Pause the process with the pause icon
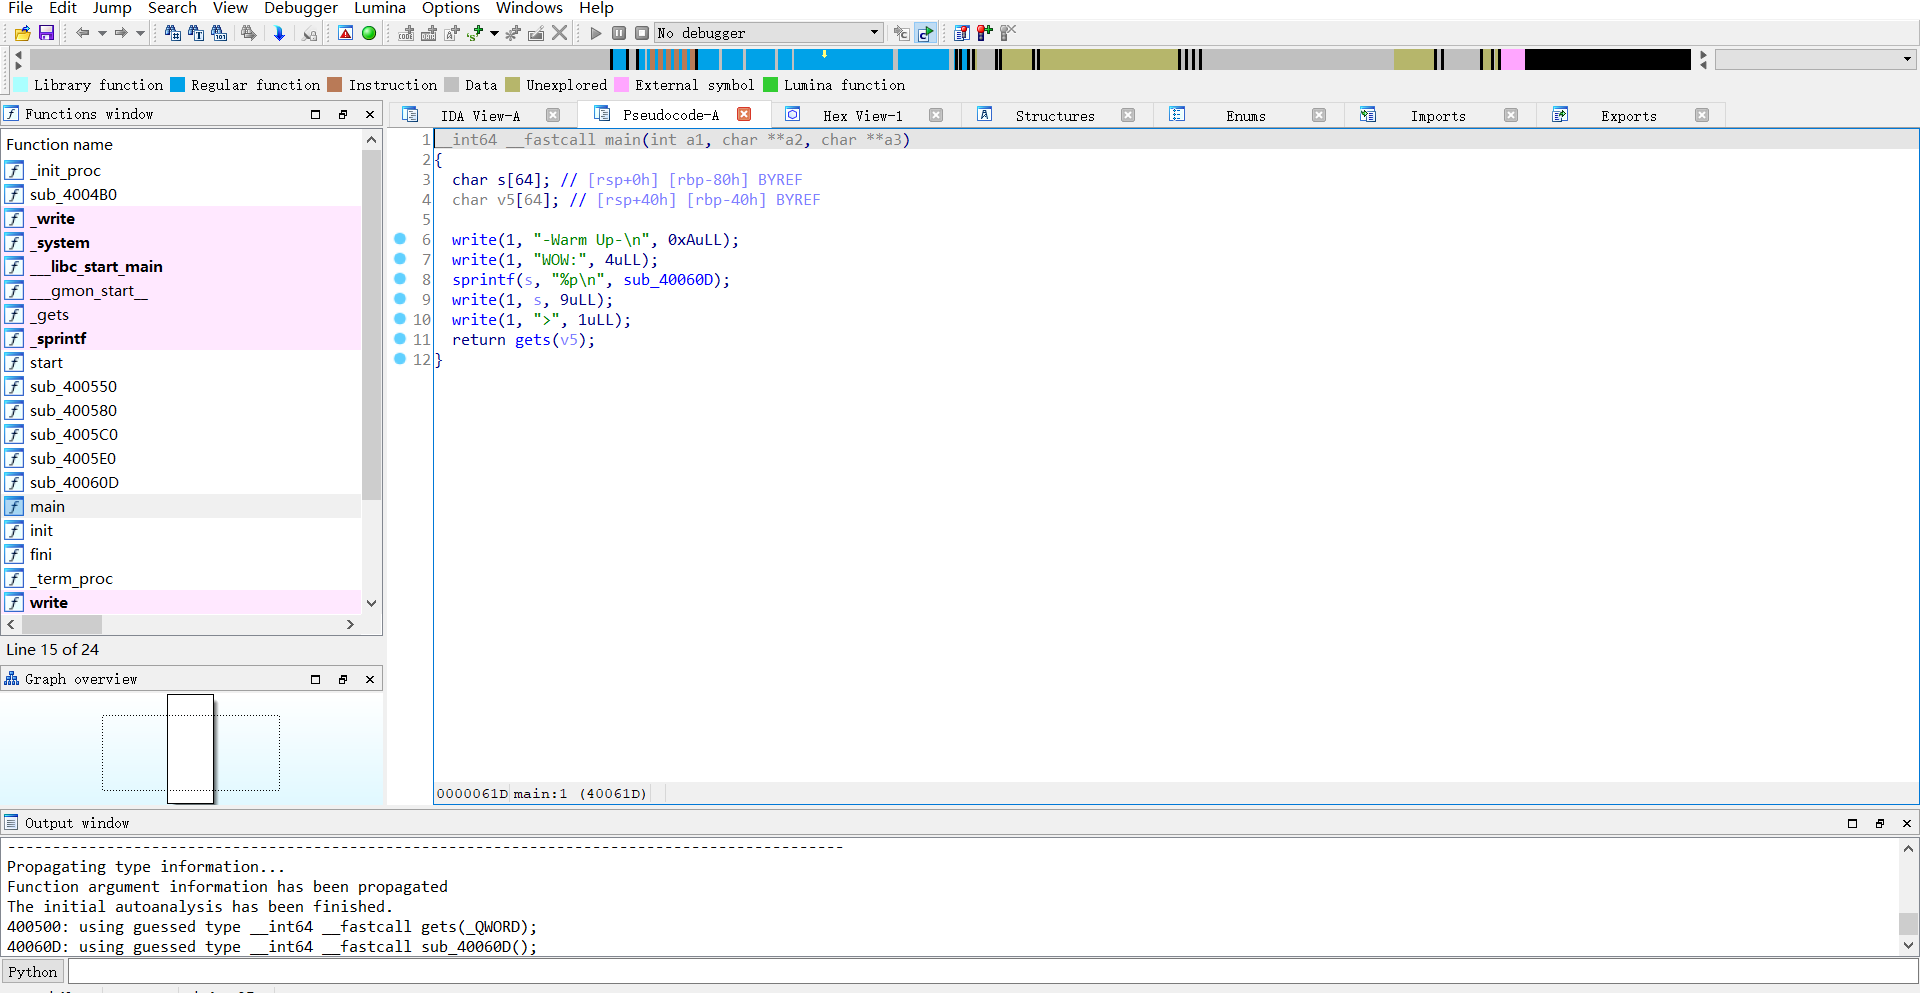Image resolution: width=1920 pixels, height=993 pixels. 619,33
